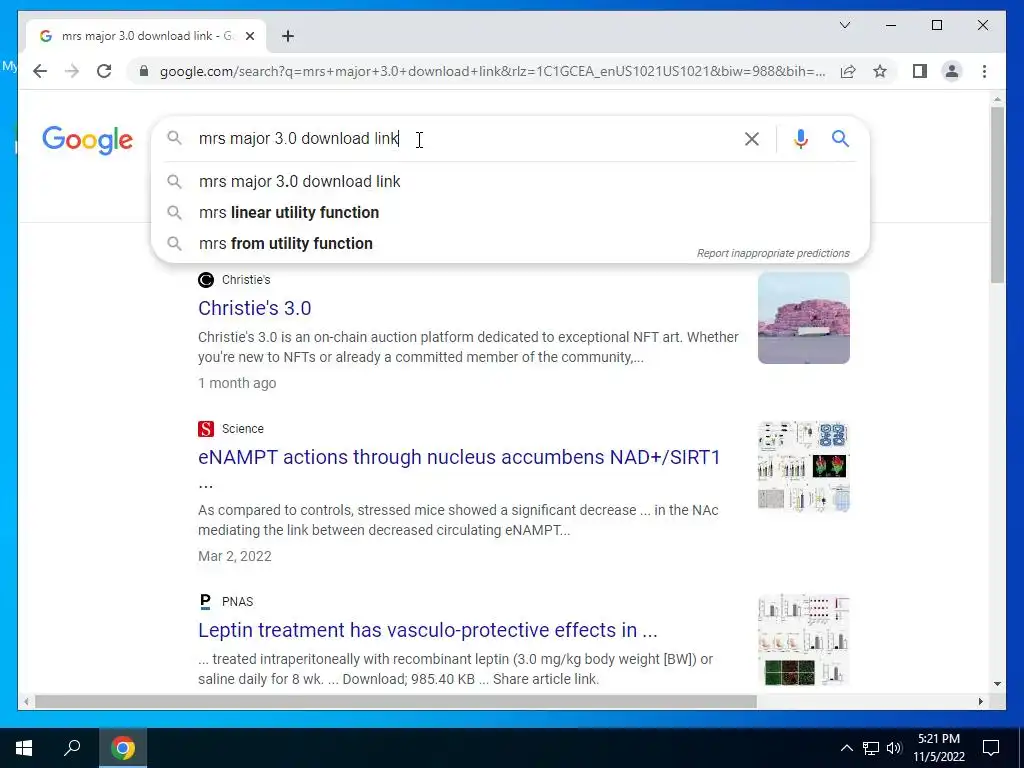
Task: Submit search with the blue magnifier icon
Action: [x=840, y=138]
